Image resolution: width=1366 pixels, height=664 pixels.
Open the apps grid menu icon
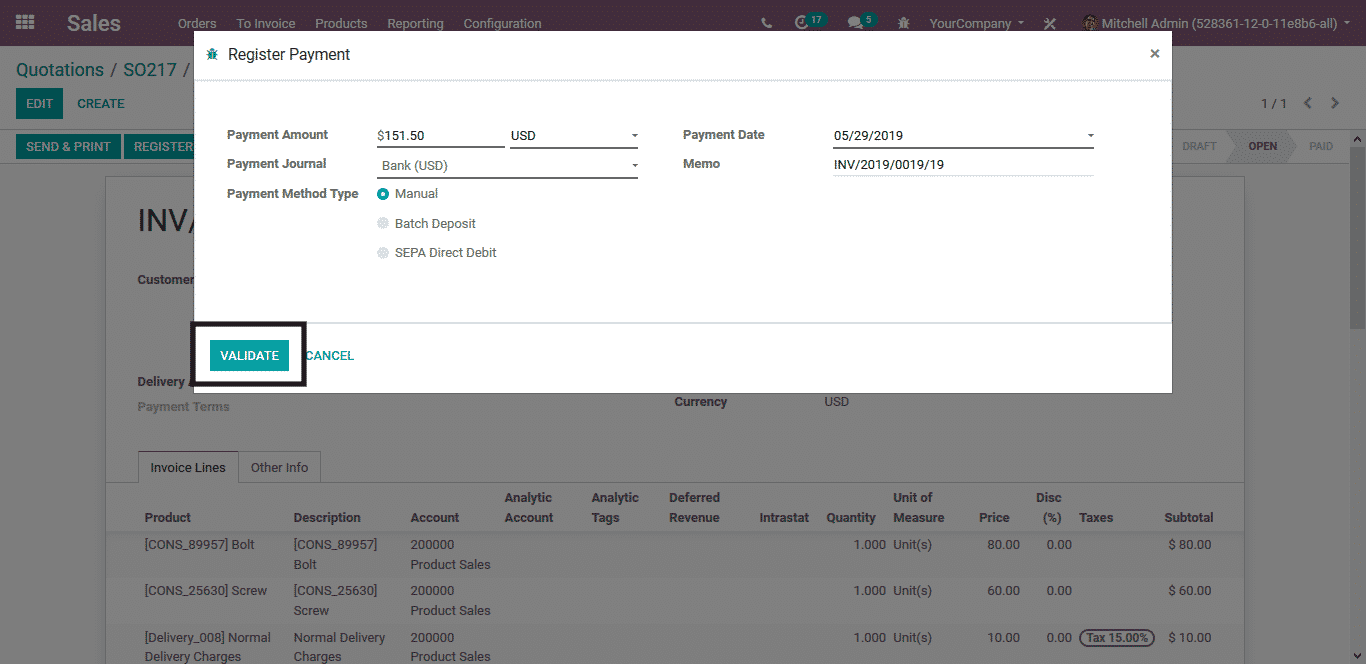pyautogui.click(x=25, y=22)
